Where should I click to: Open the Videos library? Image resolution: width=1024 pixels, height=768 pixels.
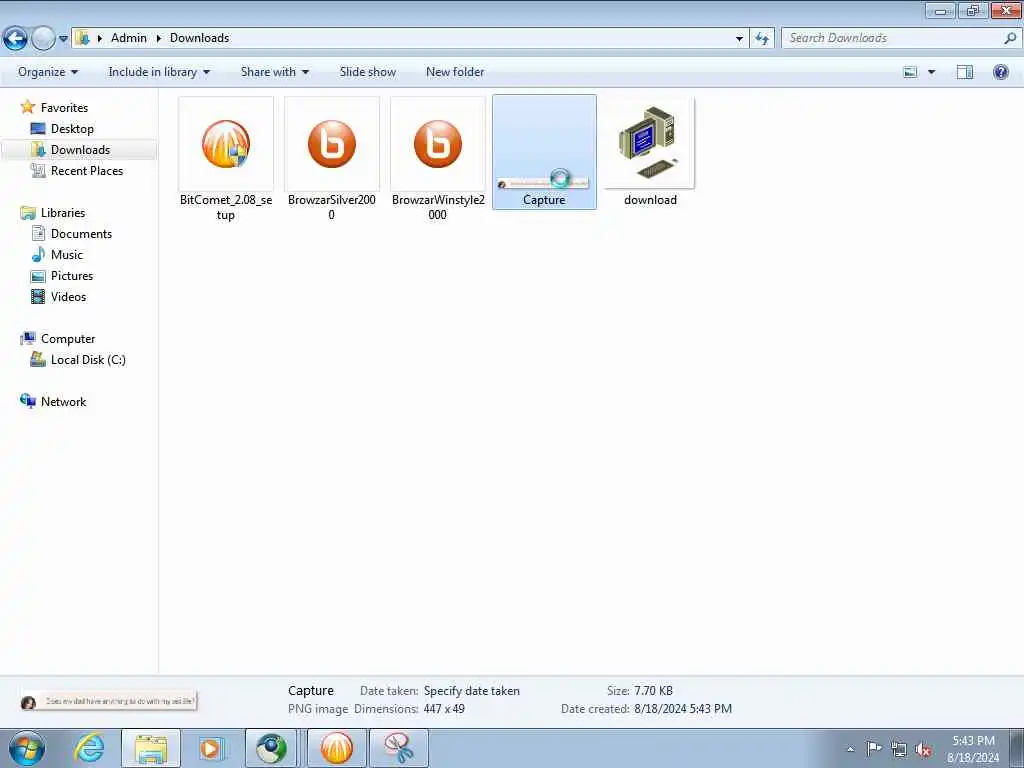[68, 296]
